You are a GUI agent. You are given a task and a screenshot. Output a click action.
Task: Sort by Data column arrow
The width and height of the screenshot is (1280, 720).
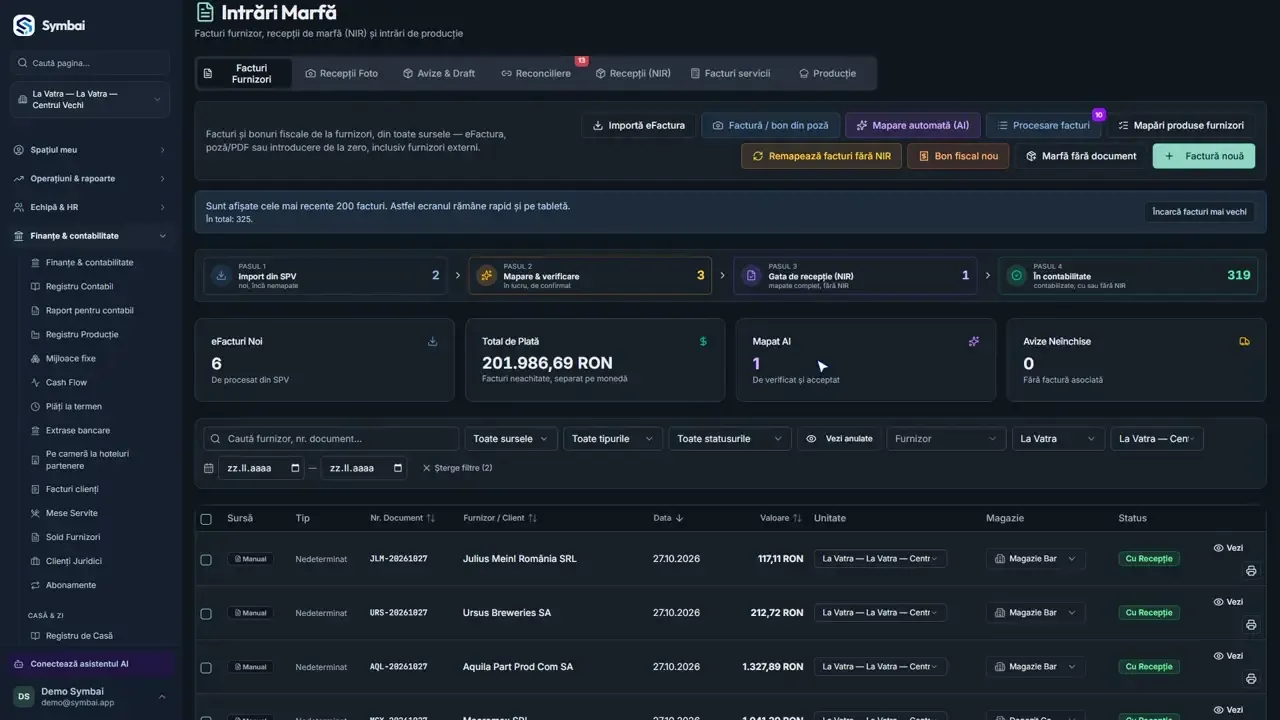click(x=680, y=518)
